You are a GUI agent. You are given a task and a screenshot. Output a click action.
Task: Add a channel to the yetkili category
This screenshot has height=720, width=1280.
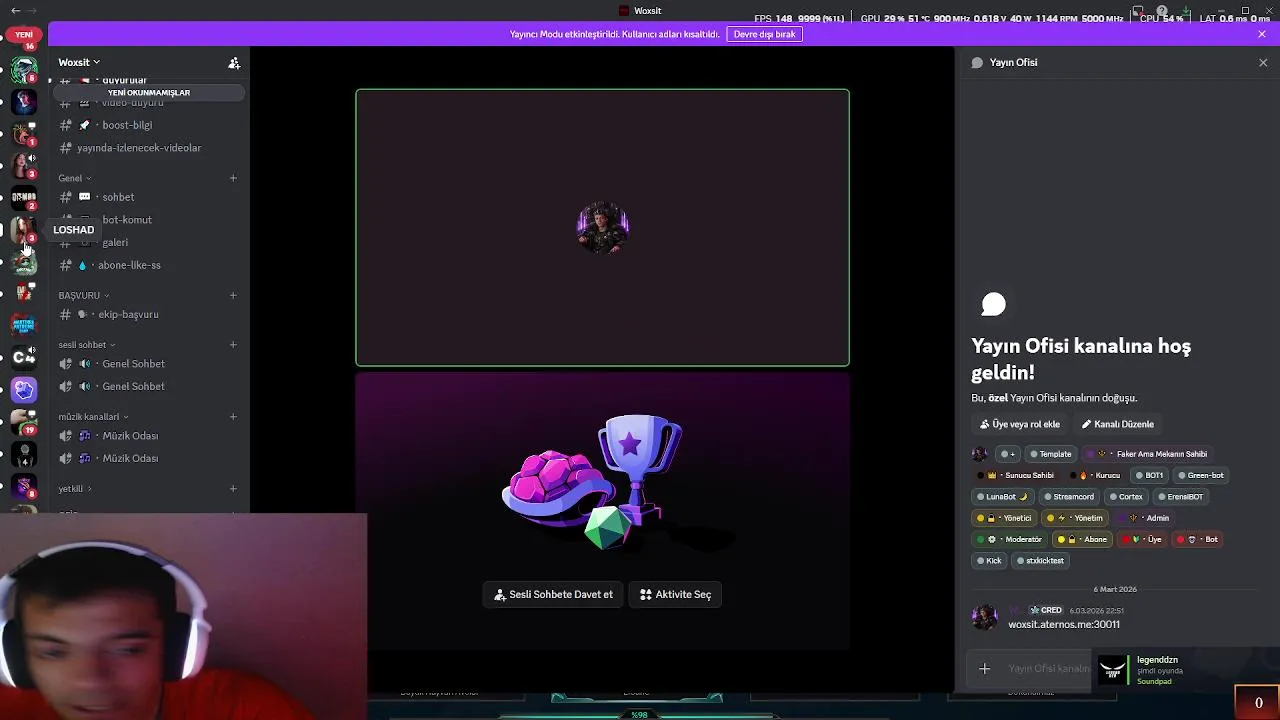233,489
